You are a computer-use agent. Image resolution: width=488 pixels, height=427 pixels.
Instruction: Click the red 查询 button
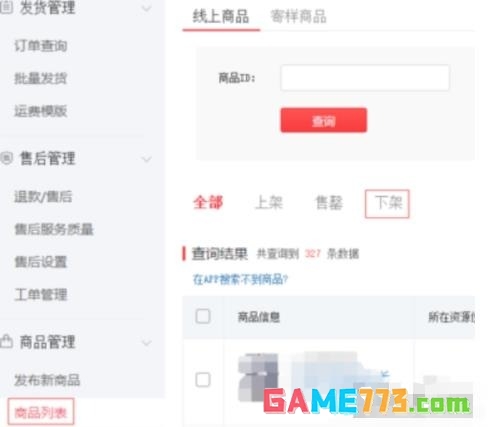324,120
